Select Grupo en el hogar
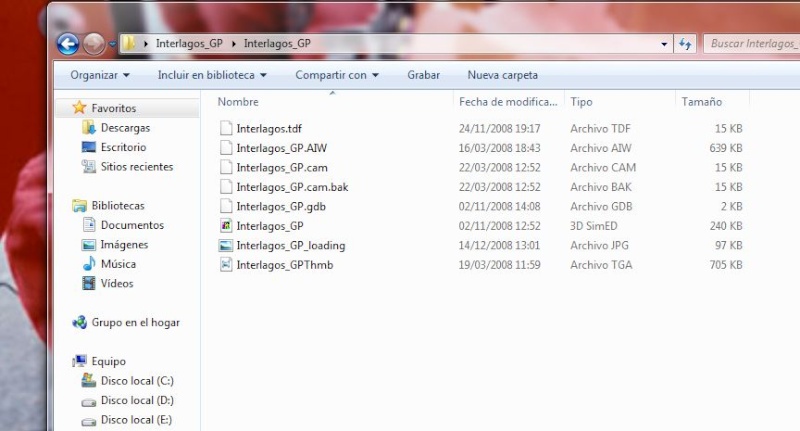800x431 pixels. pyautogui.click(x=136, y=322)
